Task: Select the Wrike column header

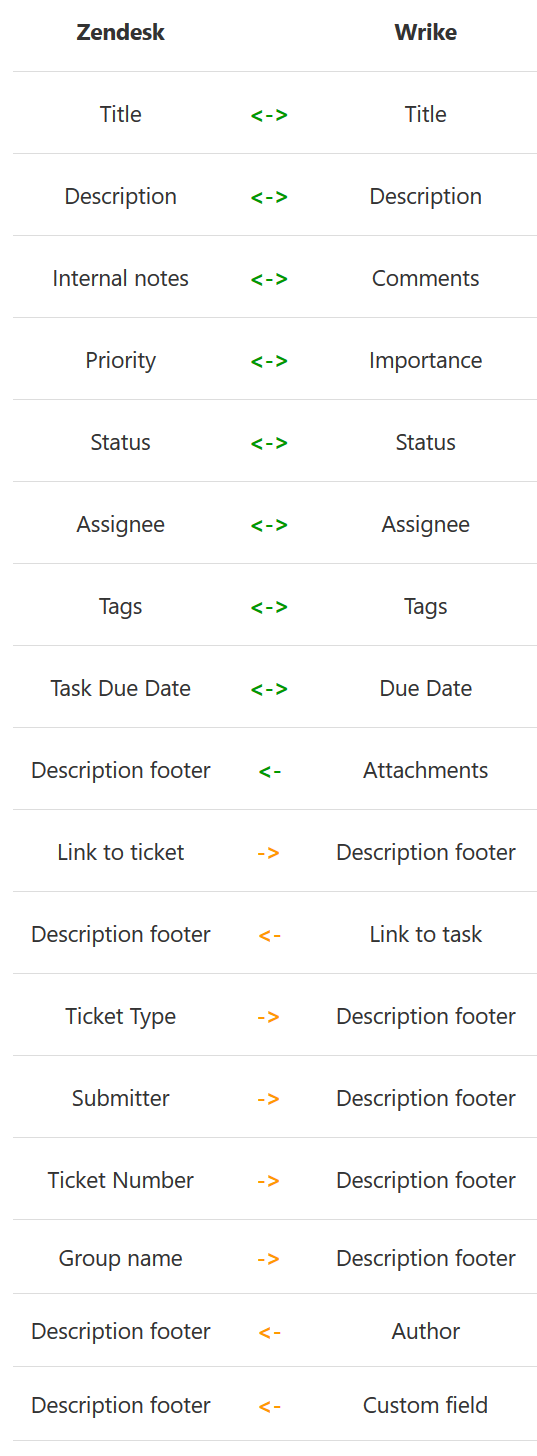Action: click(426, 32)
